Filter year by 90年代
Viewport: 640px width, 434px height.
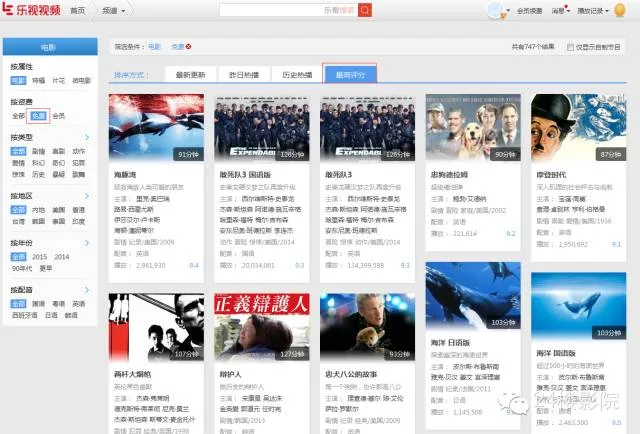pyautogui.click(x=22, y=268)
